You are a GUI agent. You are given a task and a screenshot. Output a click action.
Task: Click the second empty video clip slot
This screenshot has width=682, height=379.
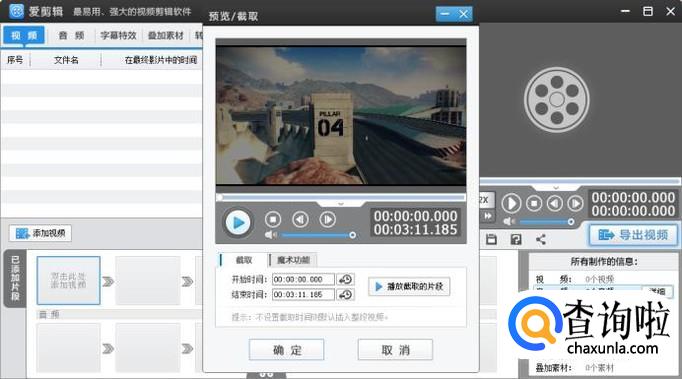click(148, 280)
